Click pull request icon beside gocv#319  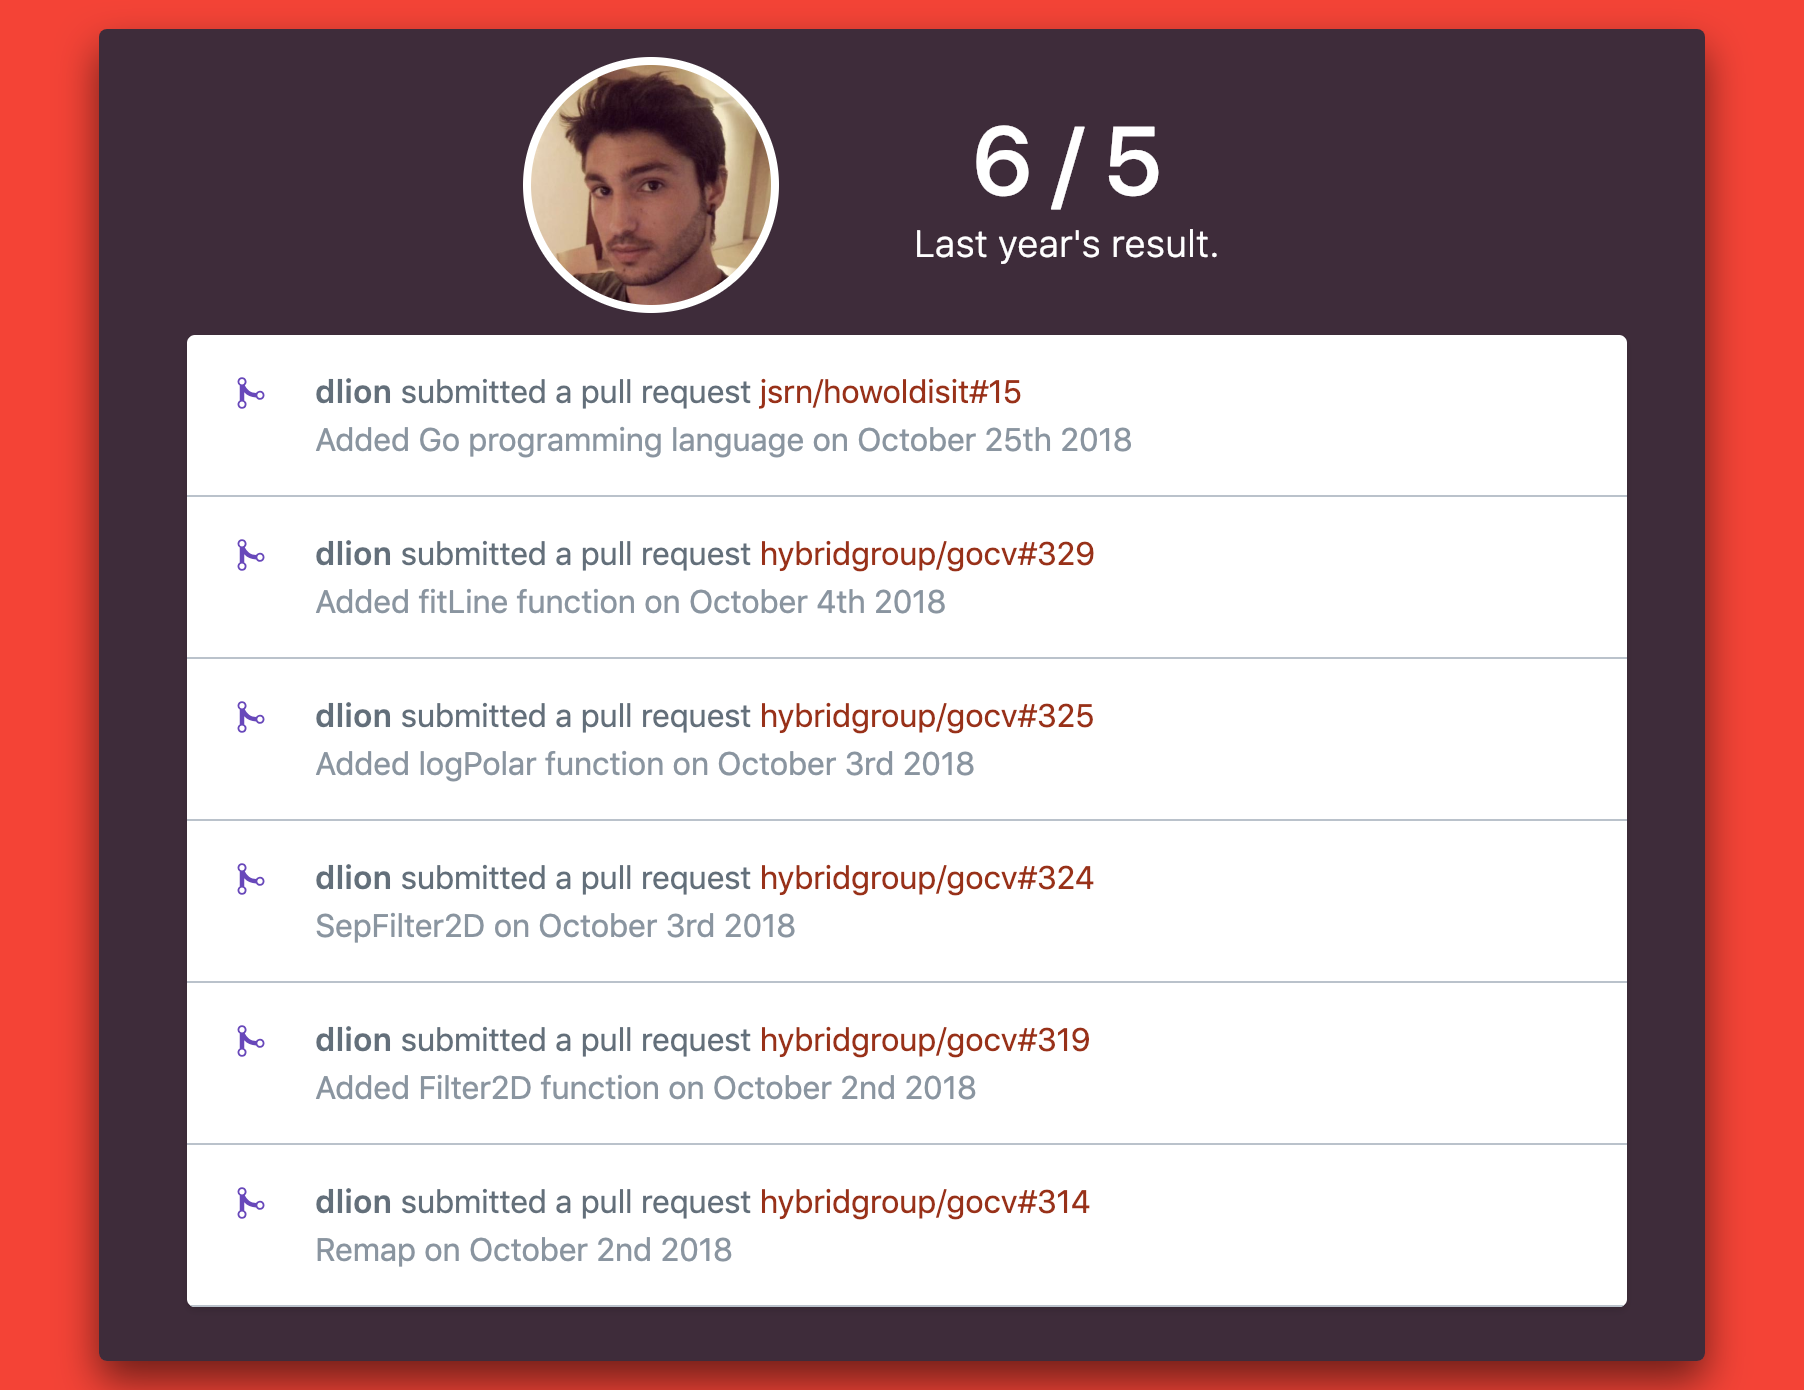click(249, 1041)
